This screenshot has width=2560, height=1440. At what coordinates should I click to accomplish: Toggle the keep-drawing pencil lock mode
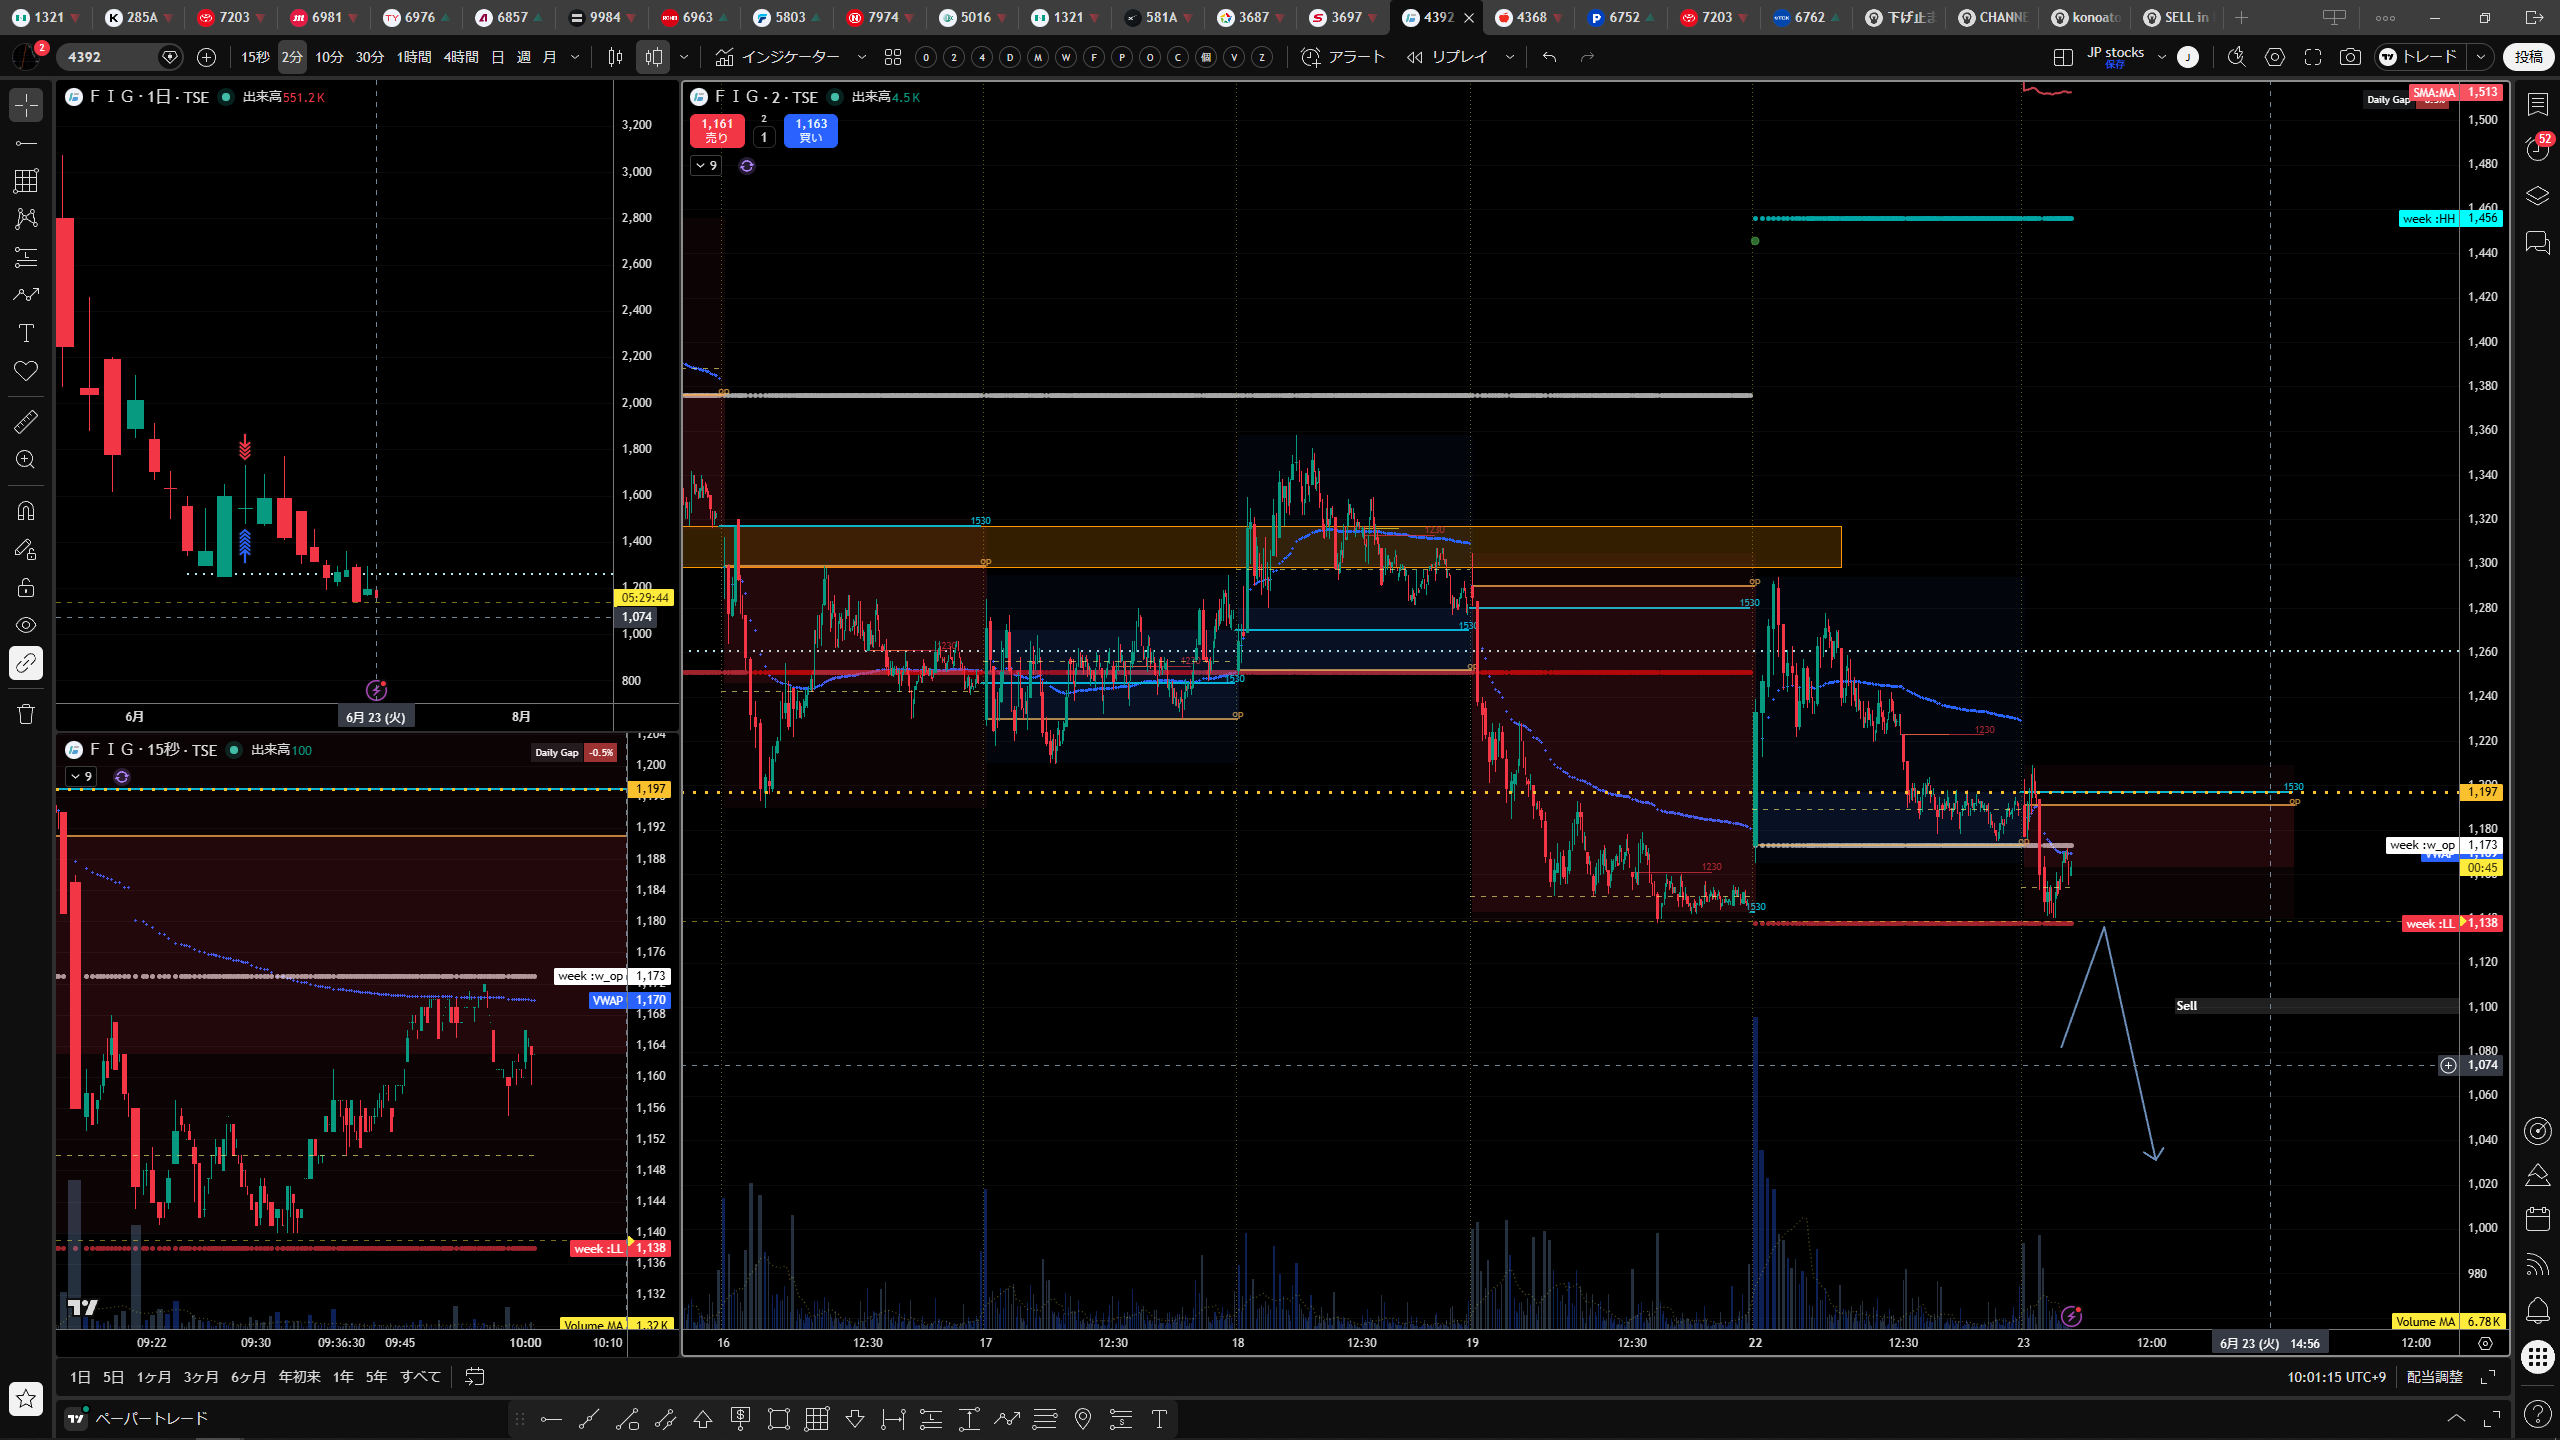[x=26, y=549]
